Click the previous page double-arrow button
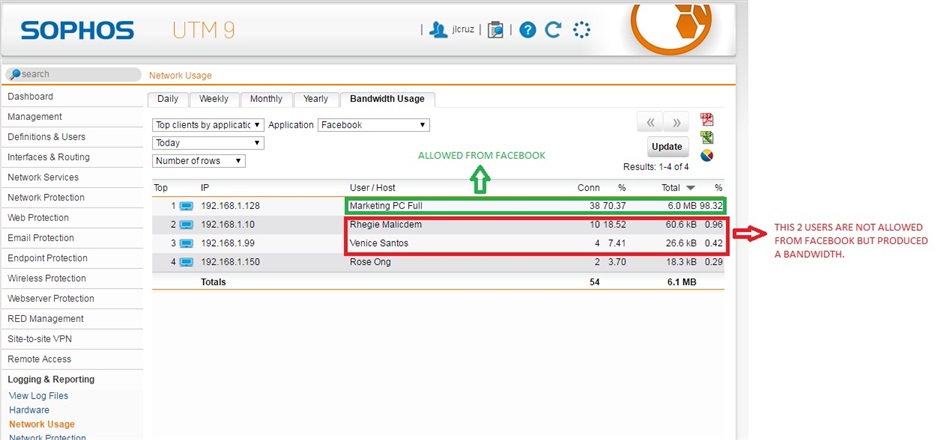Screen dimensions: 940x440 pos(650,123)
